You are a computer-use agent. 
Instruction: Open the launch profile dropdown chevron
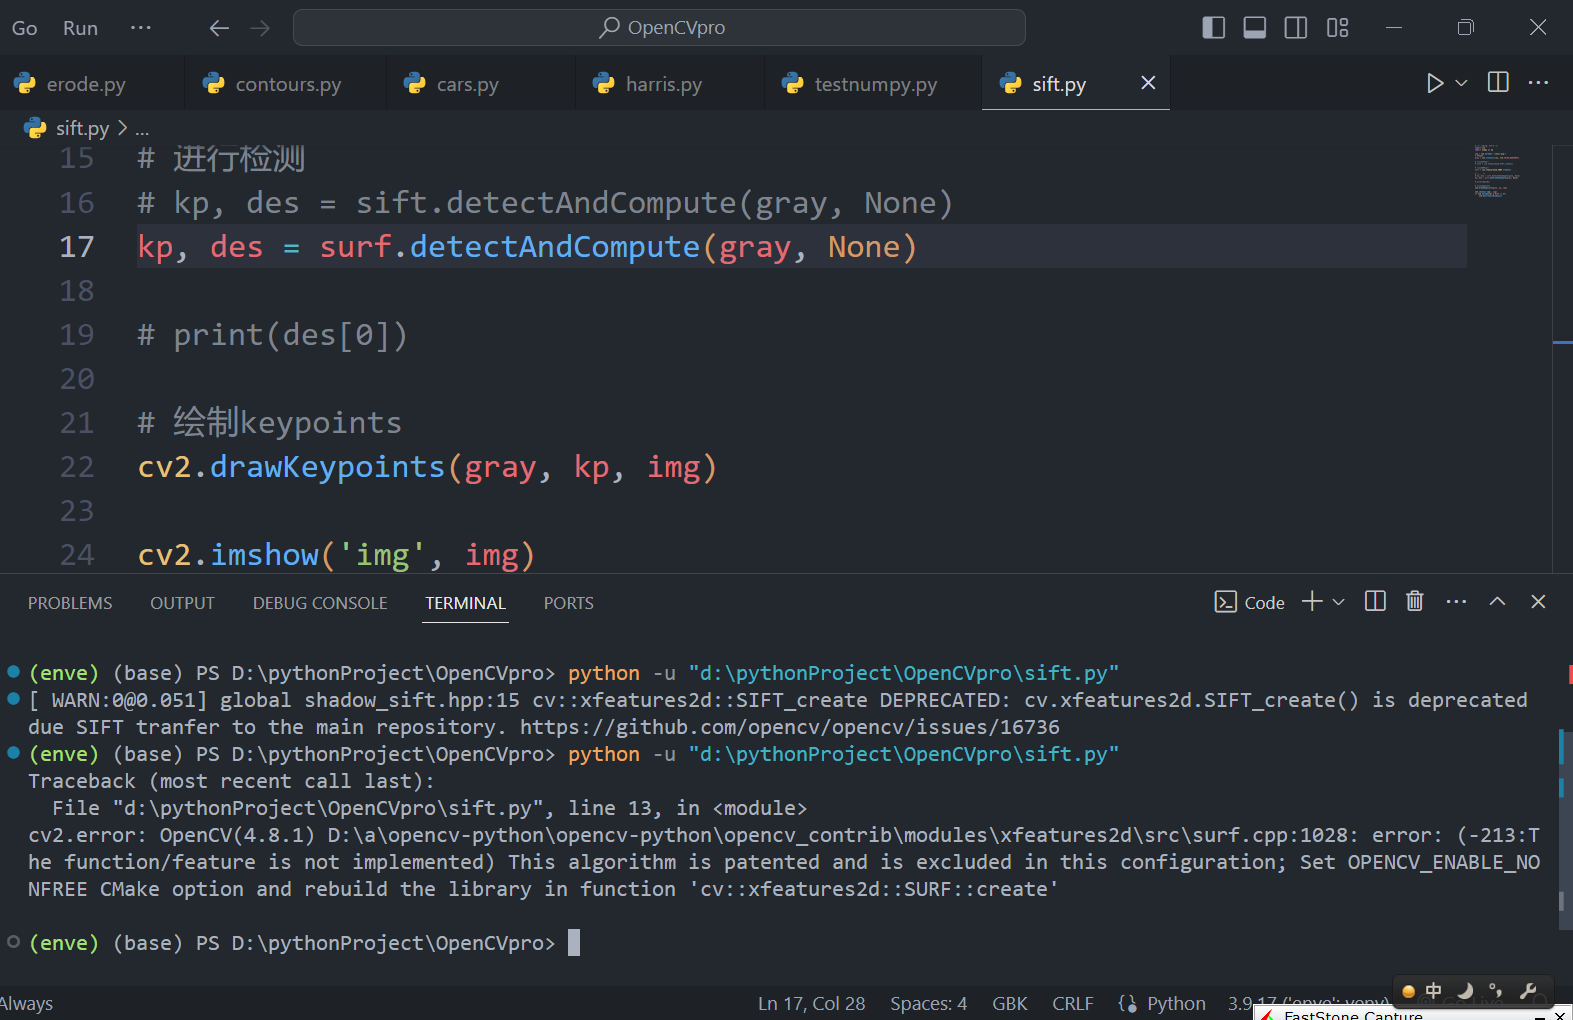[1338, 602]
